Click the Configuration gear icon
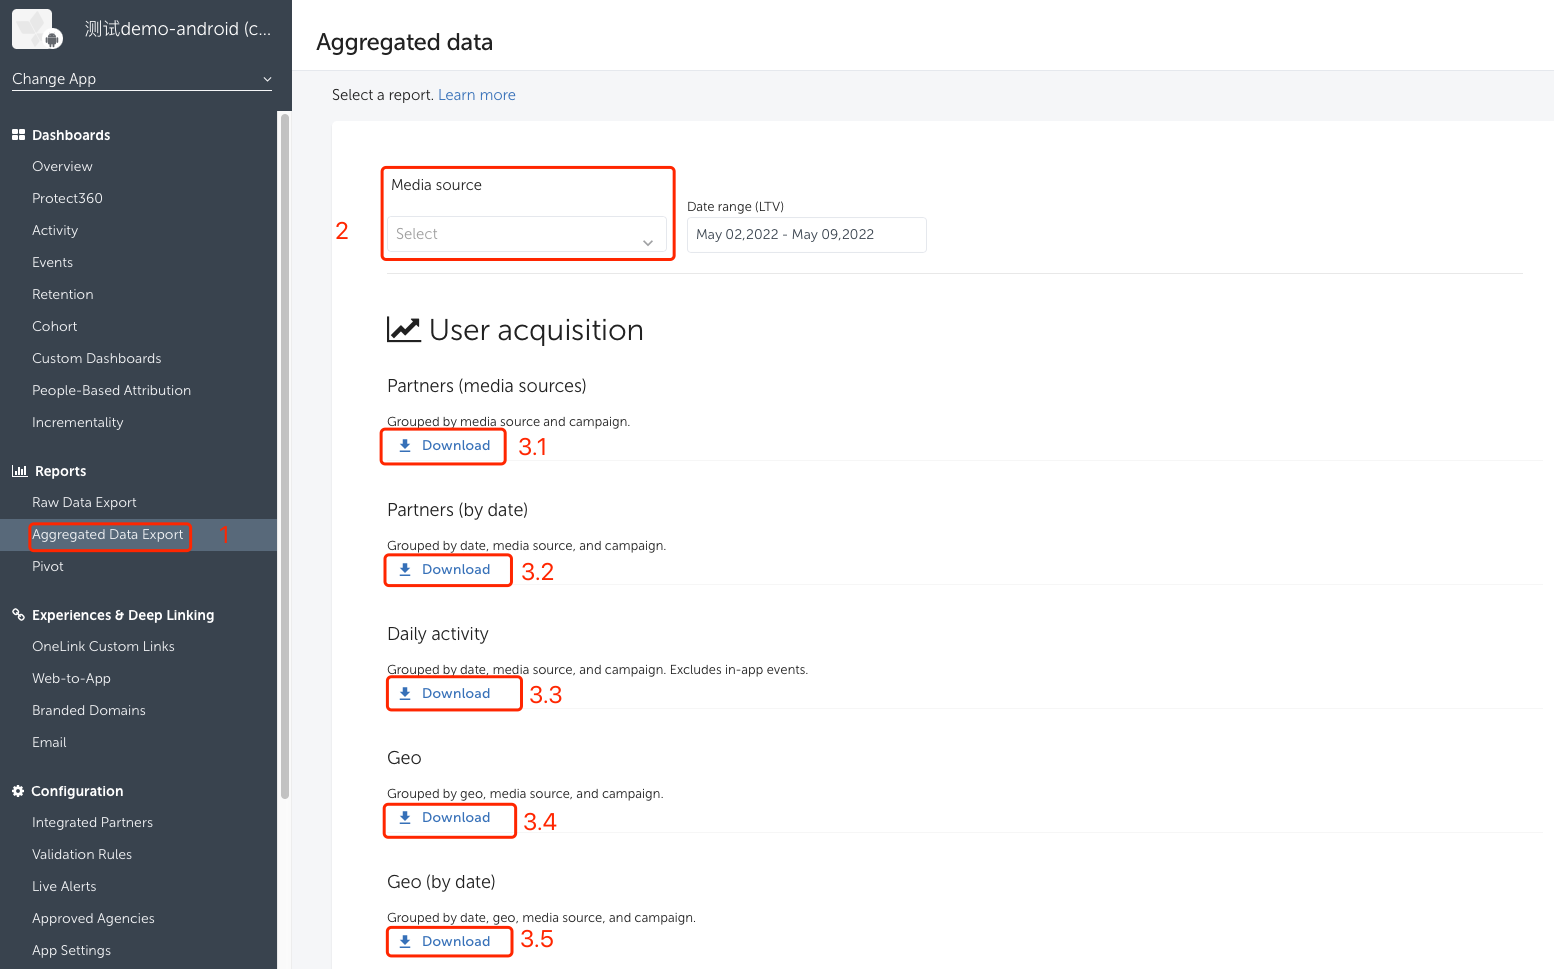1554x969 pixels. pos(18,791)
